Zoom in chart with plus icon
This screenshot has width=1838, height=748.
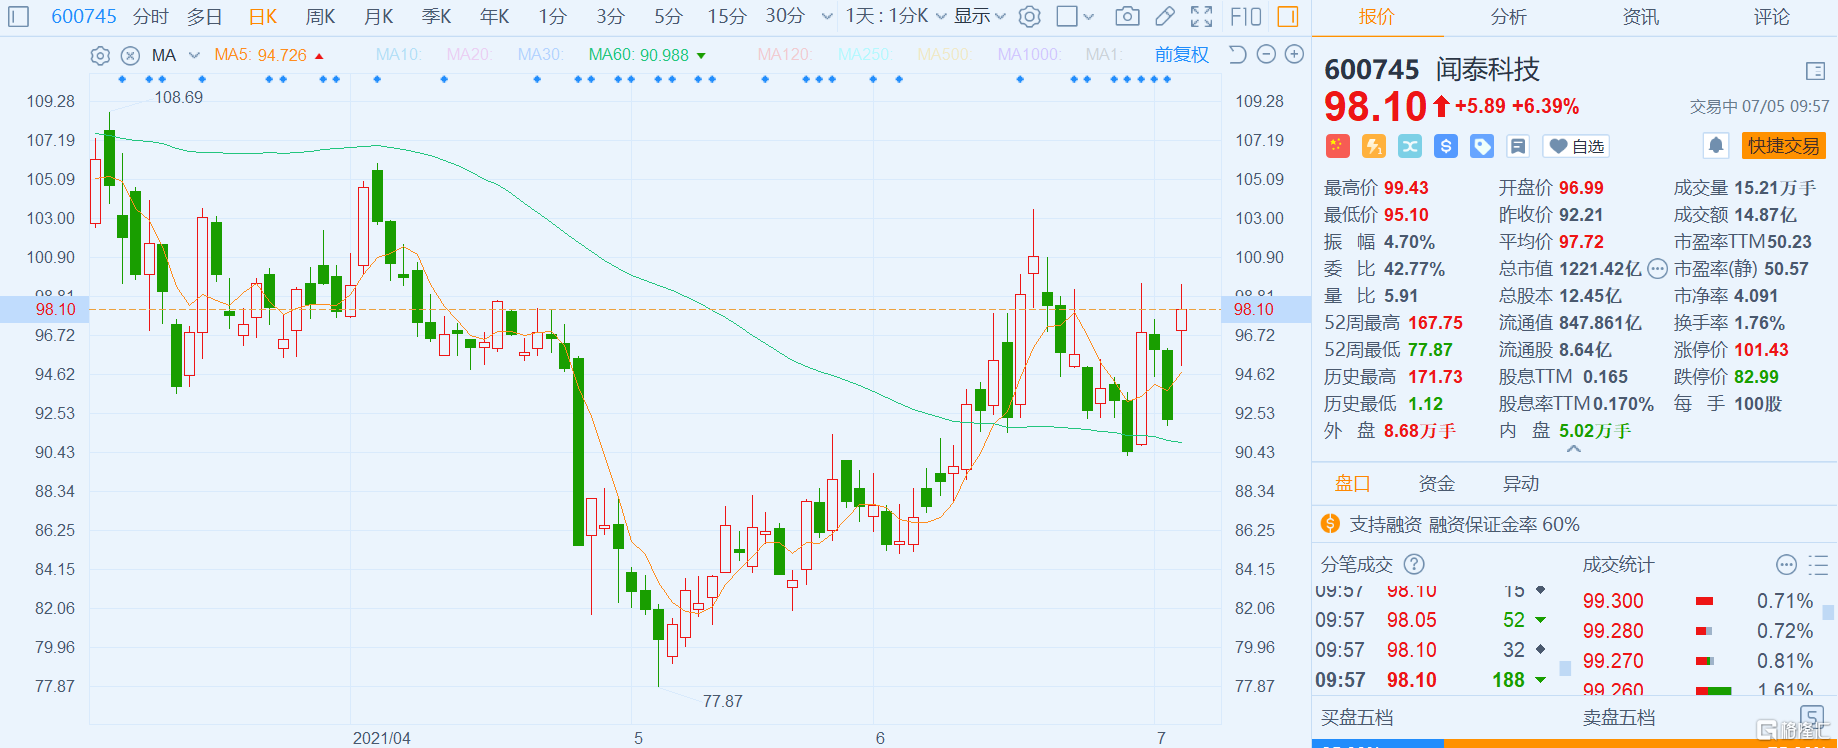point(1294,55)
